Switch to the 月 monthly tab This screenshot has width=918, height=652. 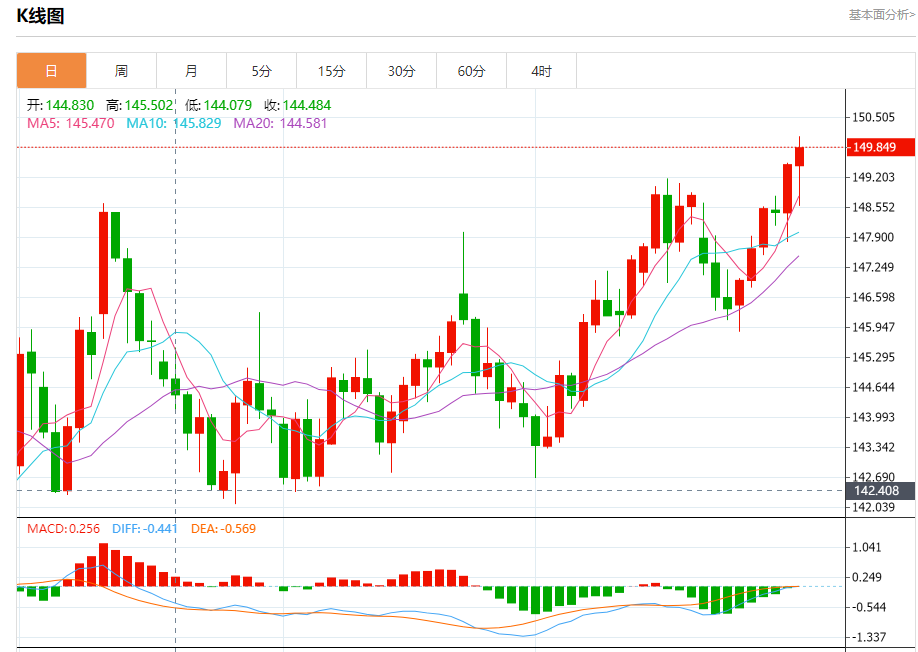(191, 71)
